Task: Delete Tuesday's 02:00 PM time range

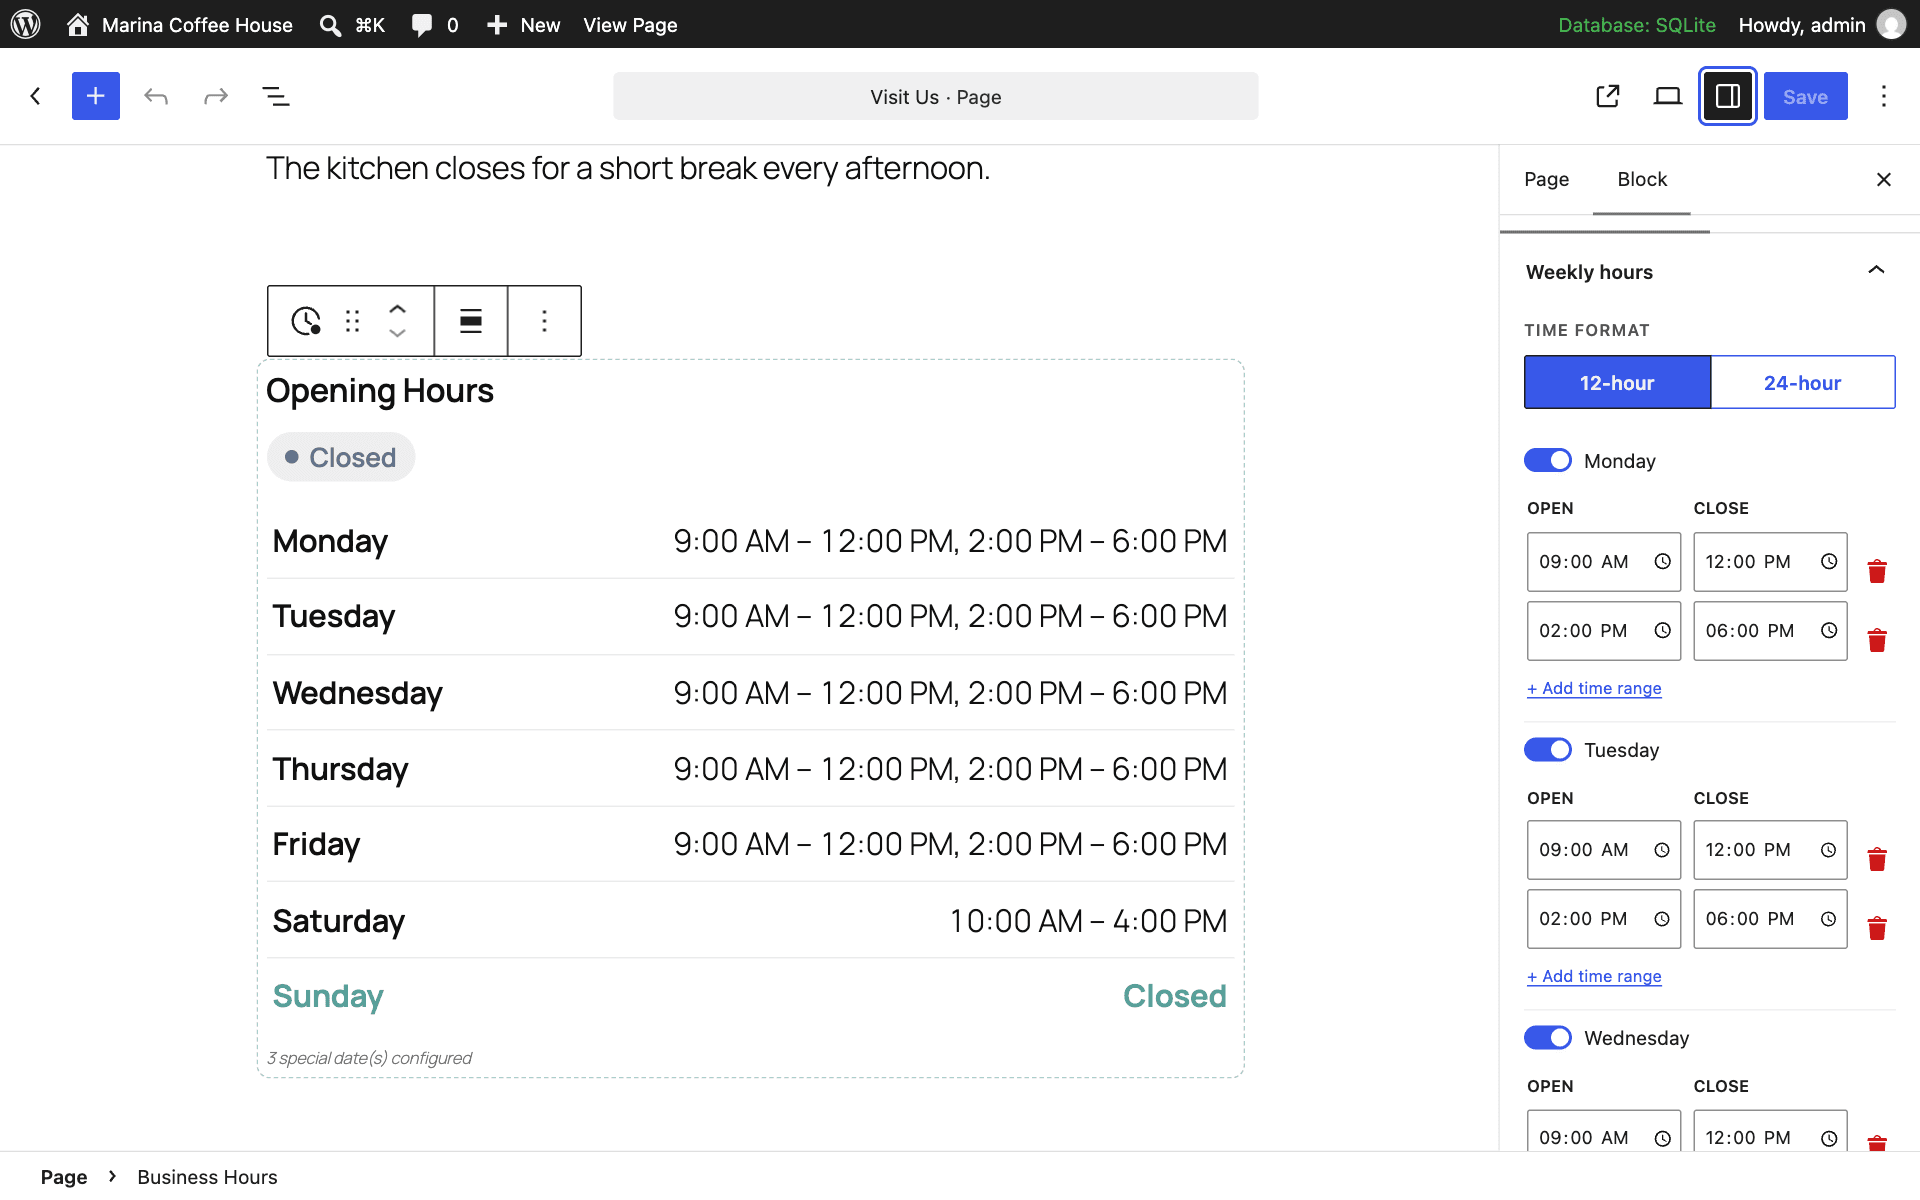Action: pos(1877,928)
